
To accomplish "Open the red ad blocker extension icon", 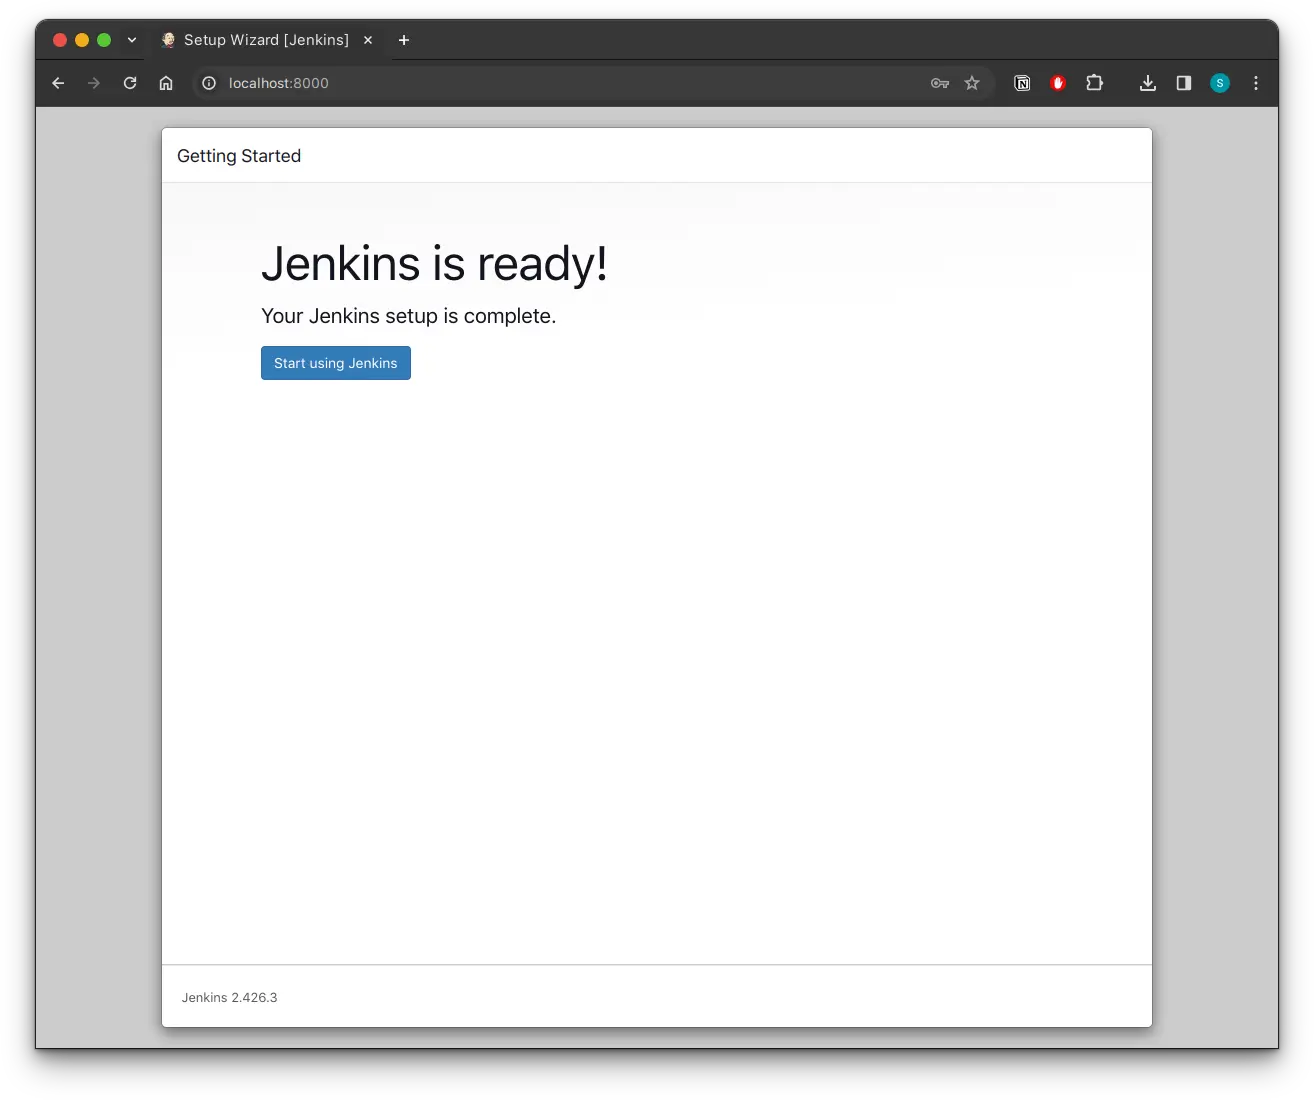I will (1058, 83).
